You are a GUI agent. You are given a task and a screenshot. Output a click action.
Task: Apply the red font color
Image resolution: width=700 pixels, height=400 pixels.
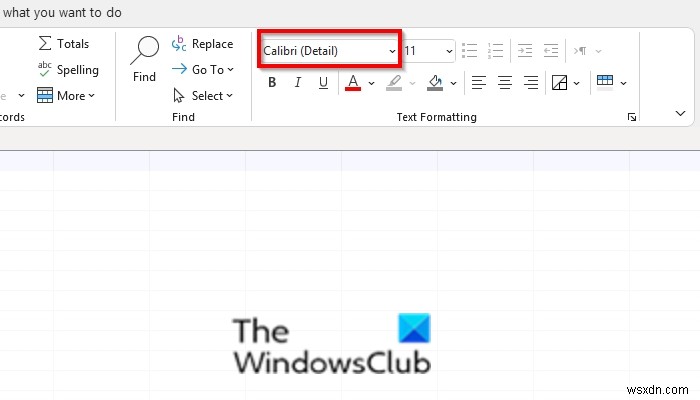pyautogui.click(x=353, y=83)
